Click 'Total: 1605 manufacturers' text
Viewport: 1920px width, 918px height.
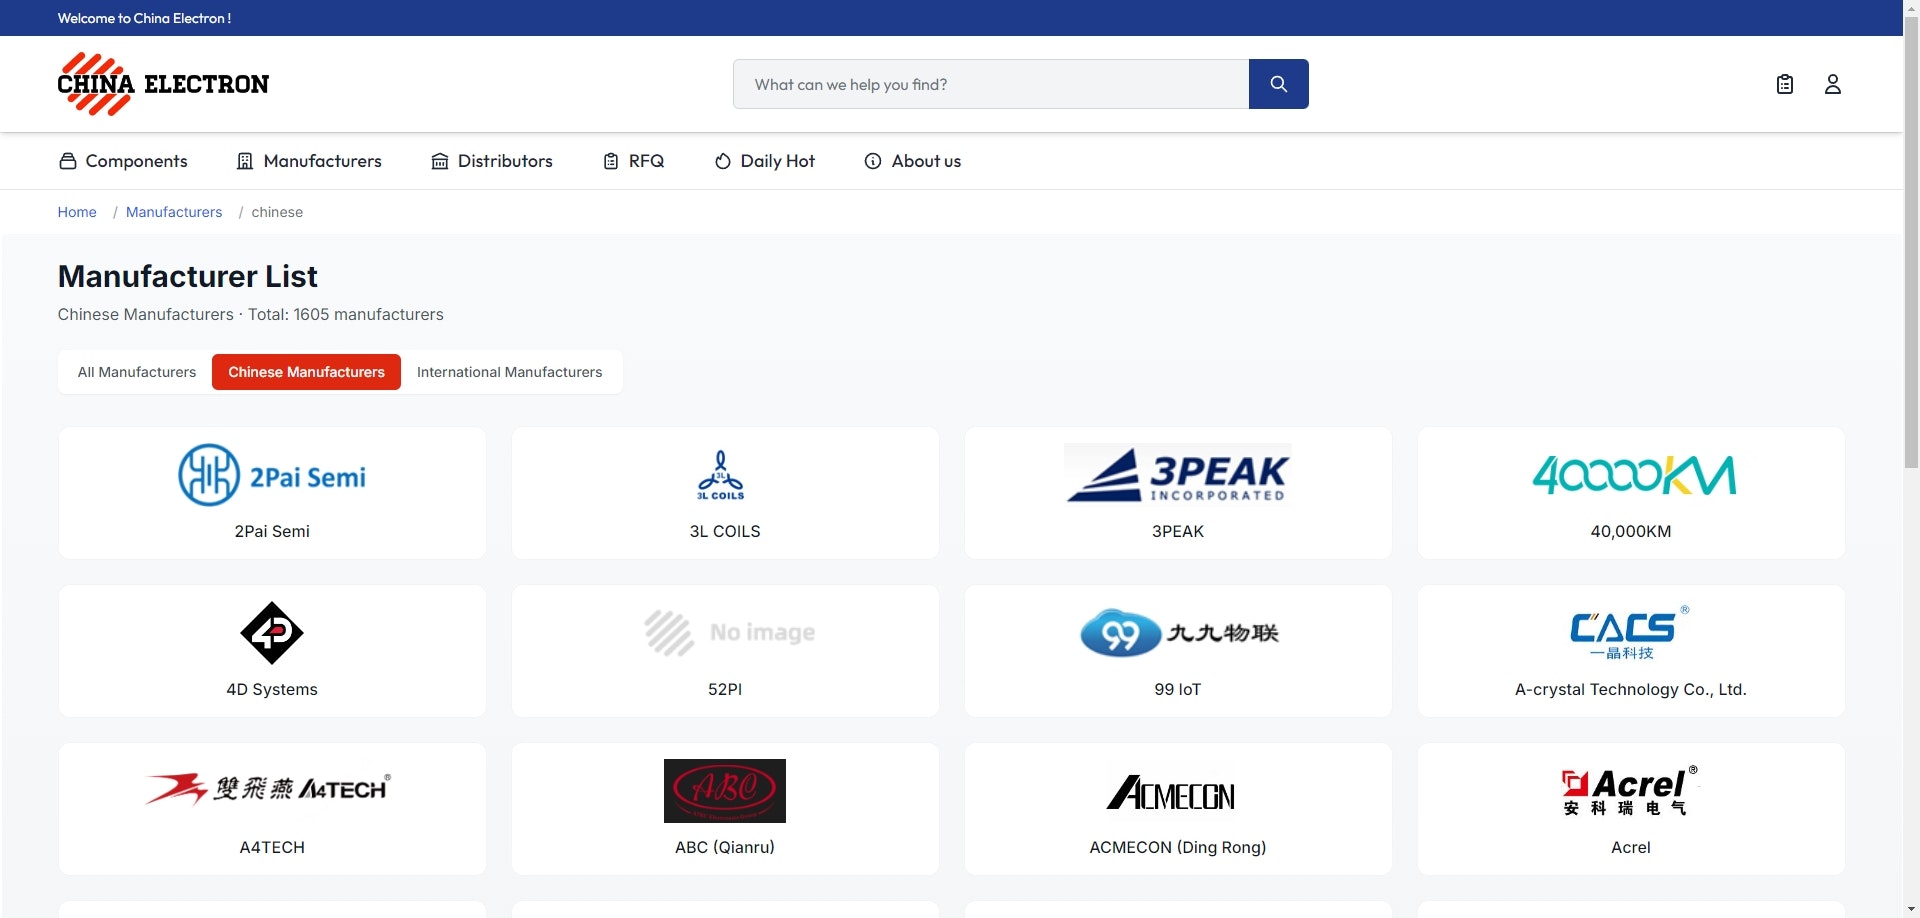point(346,314)
